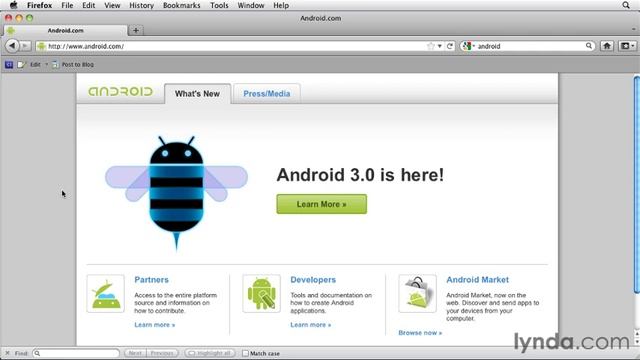This screenshot has height=360, width=640.
Task: Click the Previous button in find bar
Action: coord(162,353)
